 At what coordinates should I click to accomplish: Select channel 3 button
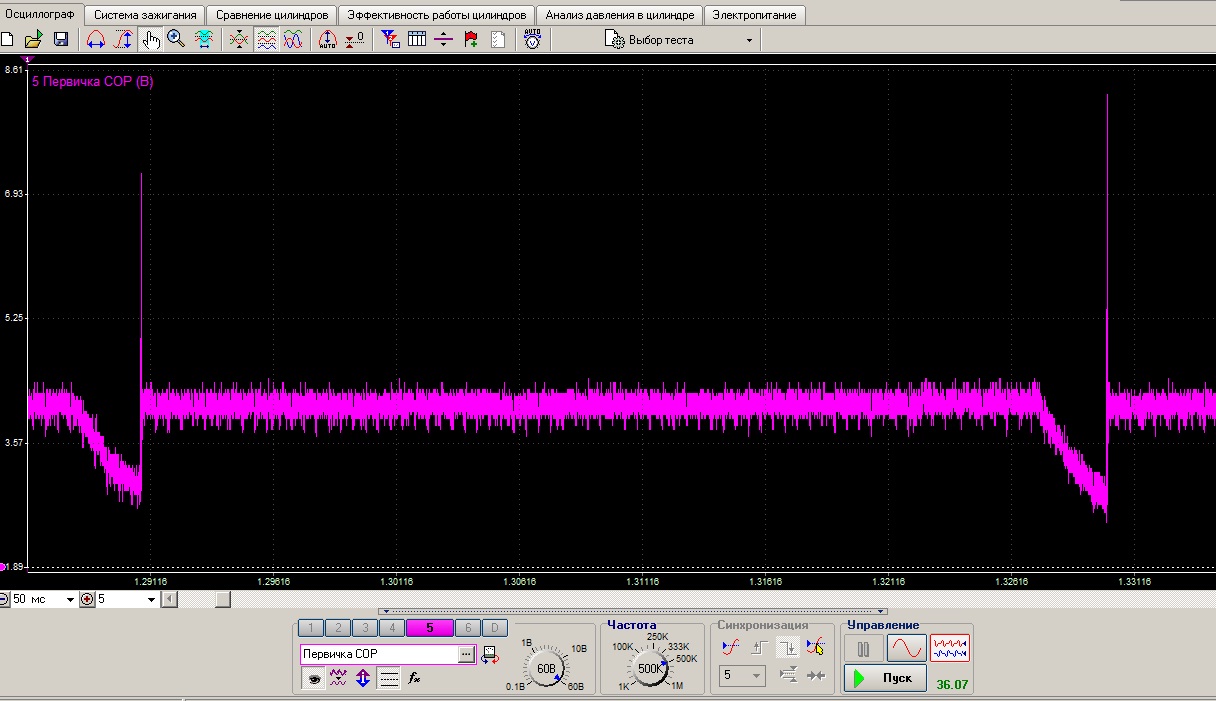coord(365,628)
